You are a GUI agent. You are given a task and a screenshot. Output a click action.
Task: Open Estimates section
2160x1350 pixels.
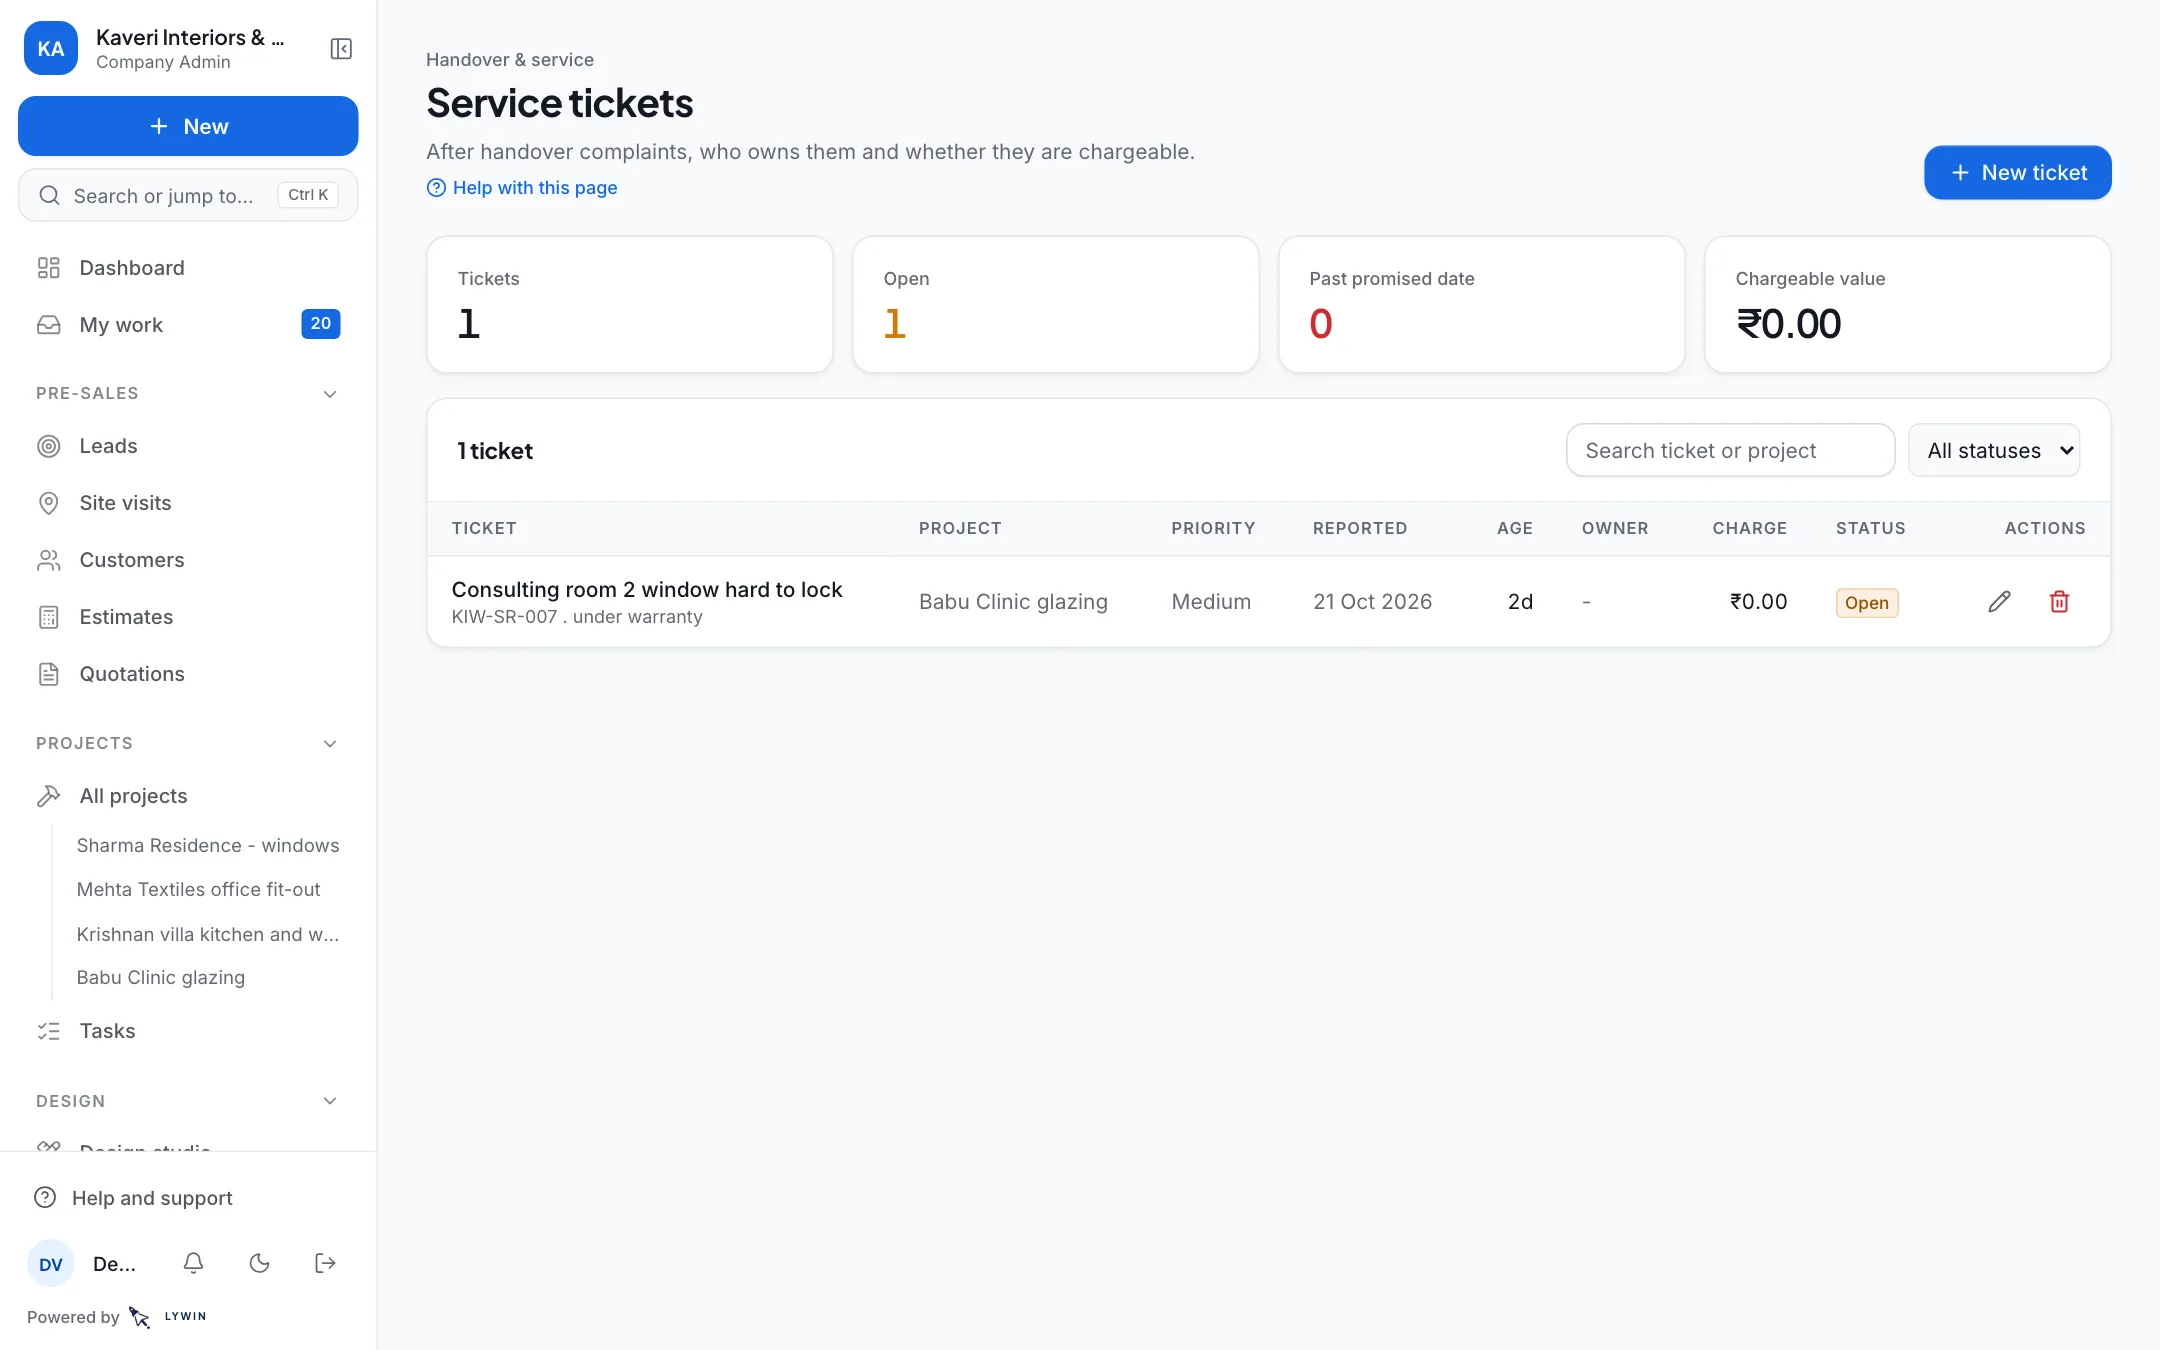coord(188,617)
